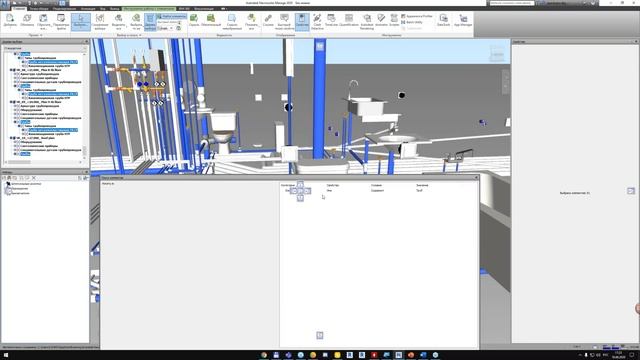The height and width of the screenshot is (360, 640).
Task: Click the Ссылки (Links) ribbon icon
Action: (x=268, y=20)
